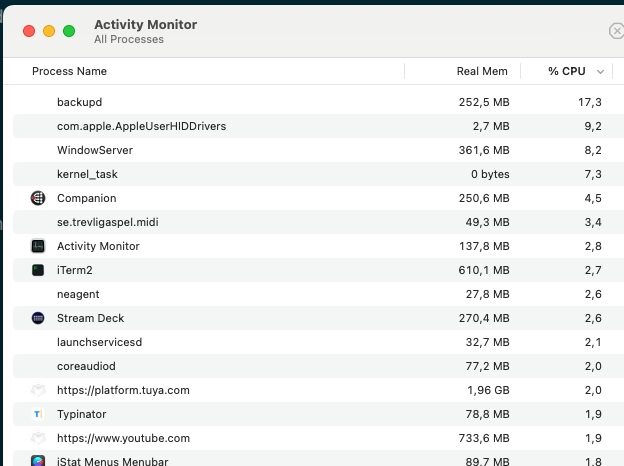Select the com.apple.AppleUserHIDDrivers row
This screenshot has width=624, height=466.
pos(318,126)
